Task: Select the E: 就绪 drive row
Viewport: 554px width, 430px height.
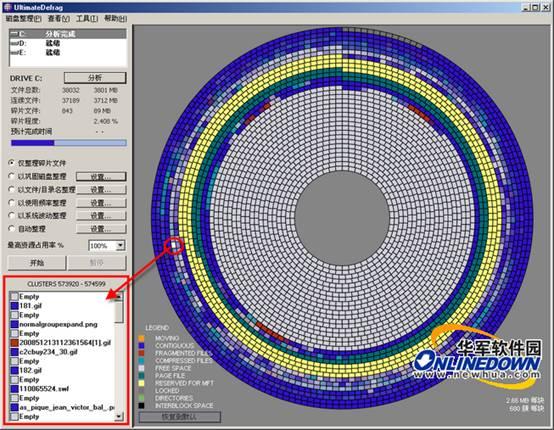Action: 68,53
